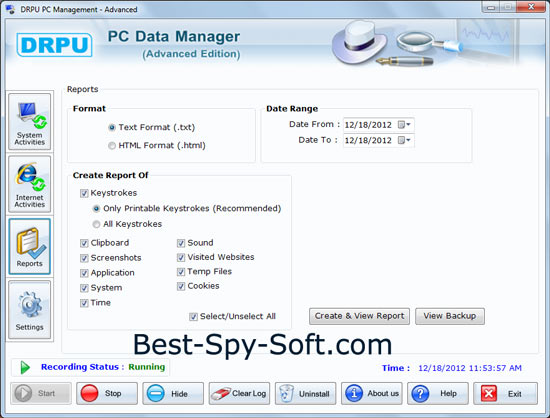Uncheck the Screenshots checkbox
Screen dimensions: 550x418
click(84, 258)
